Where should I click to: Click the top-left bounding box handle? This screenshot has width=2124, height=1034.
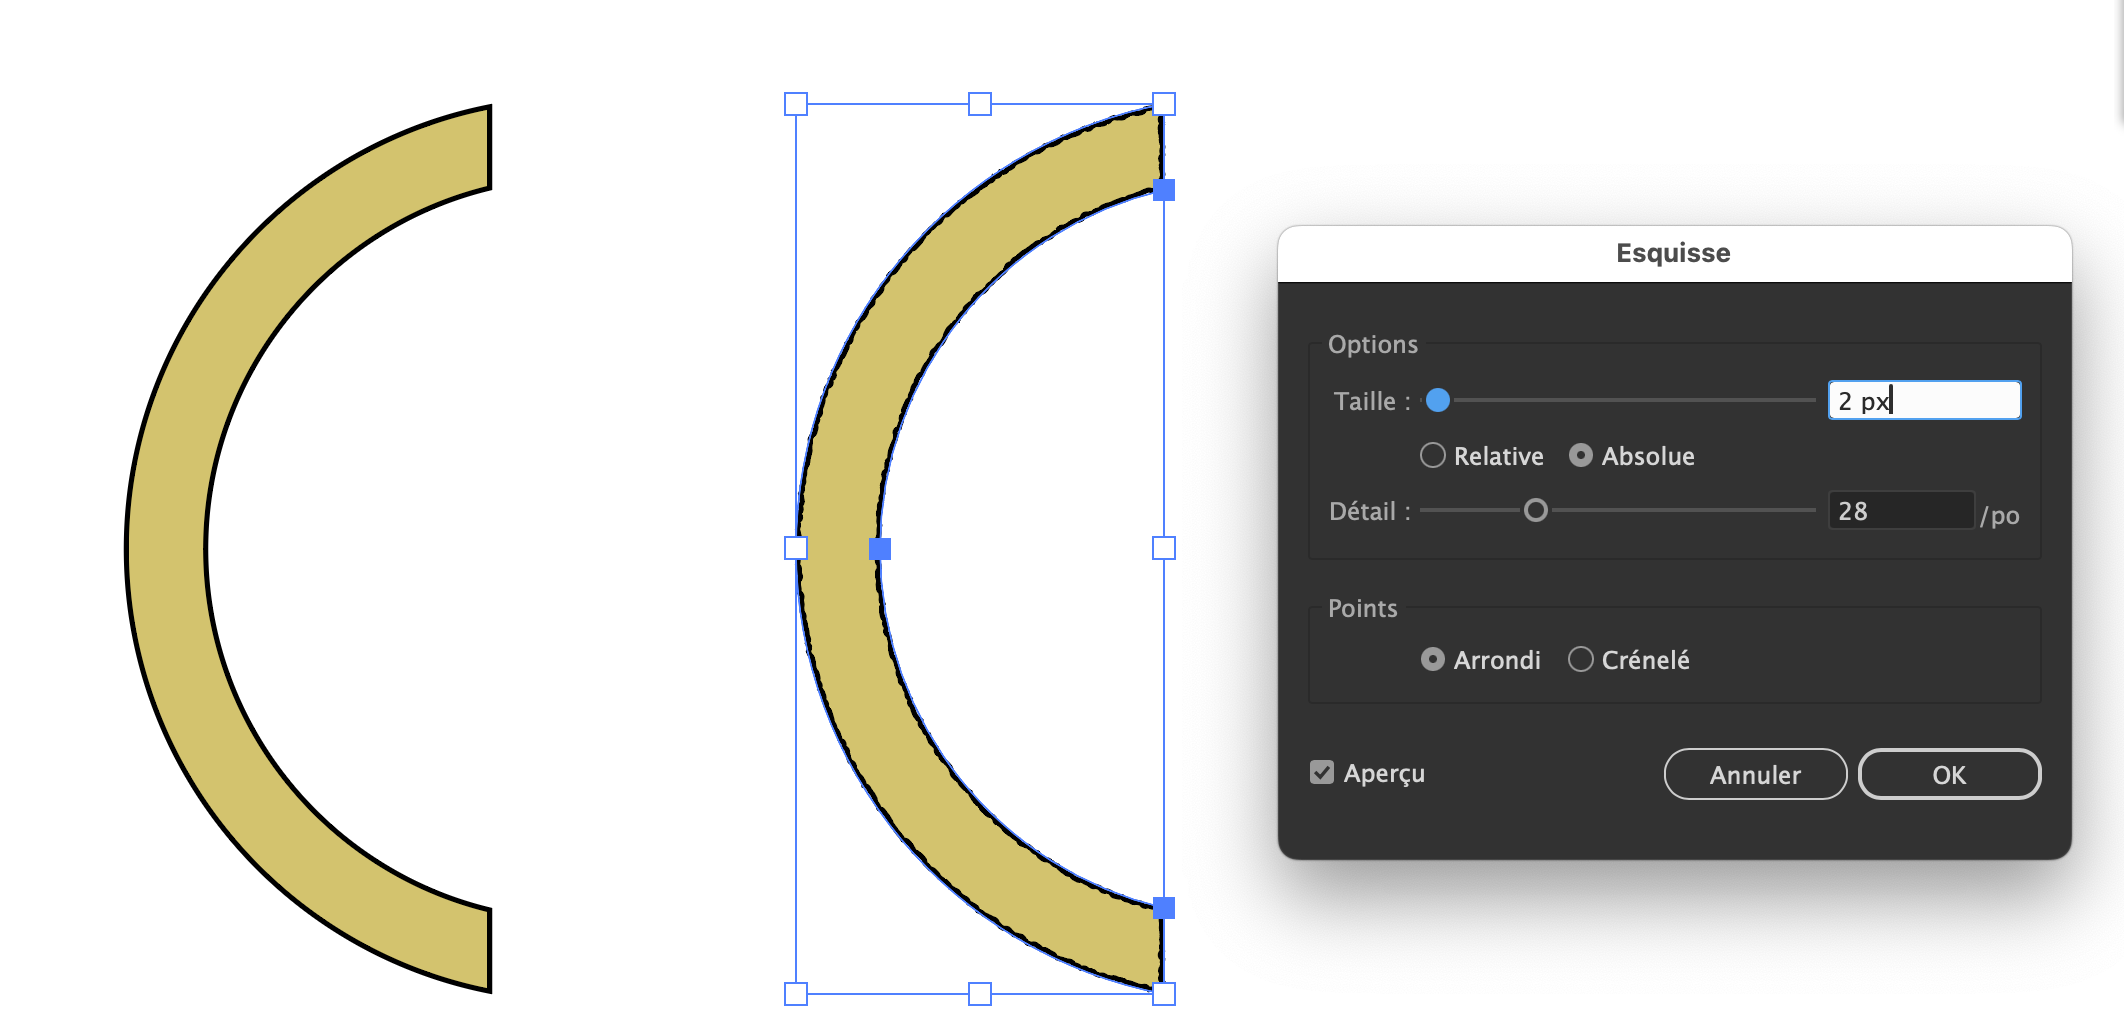(795, 103)
